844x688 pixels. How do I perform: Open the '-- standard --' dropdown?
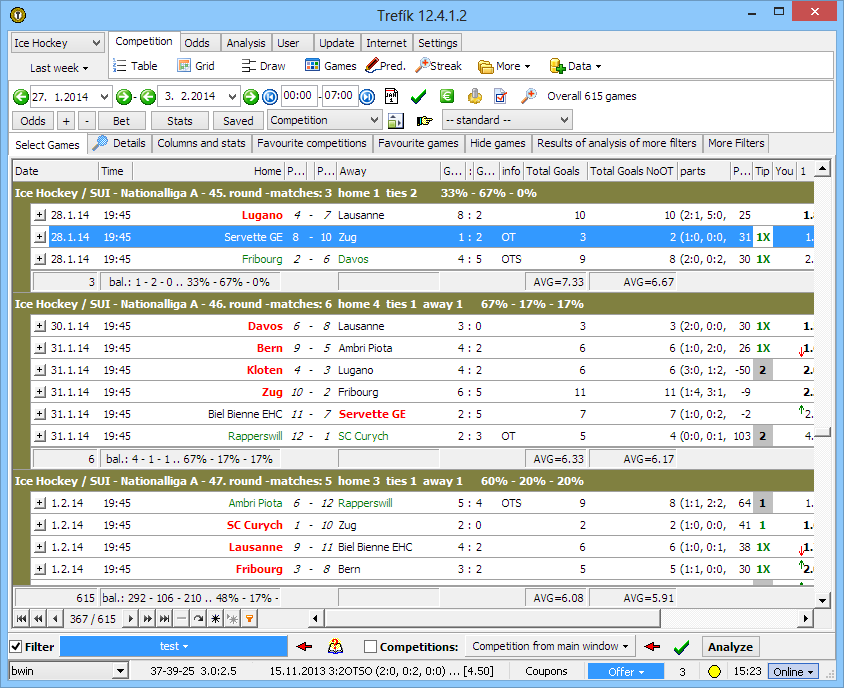click(506, 120)
